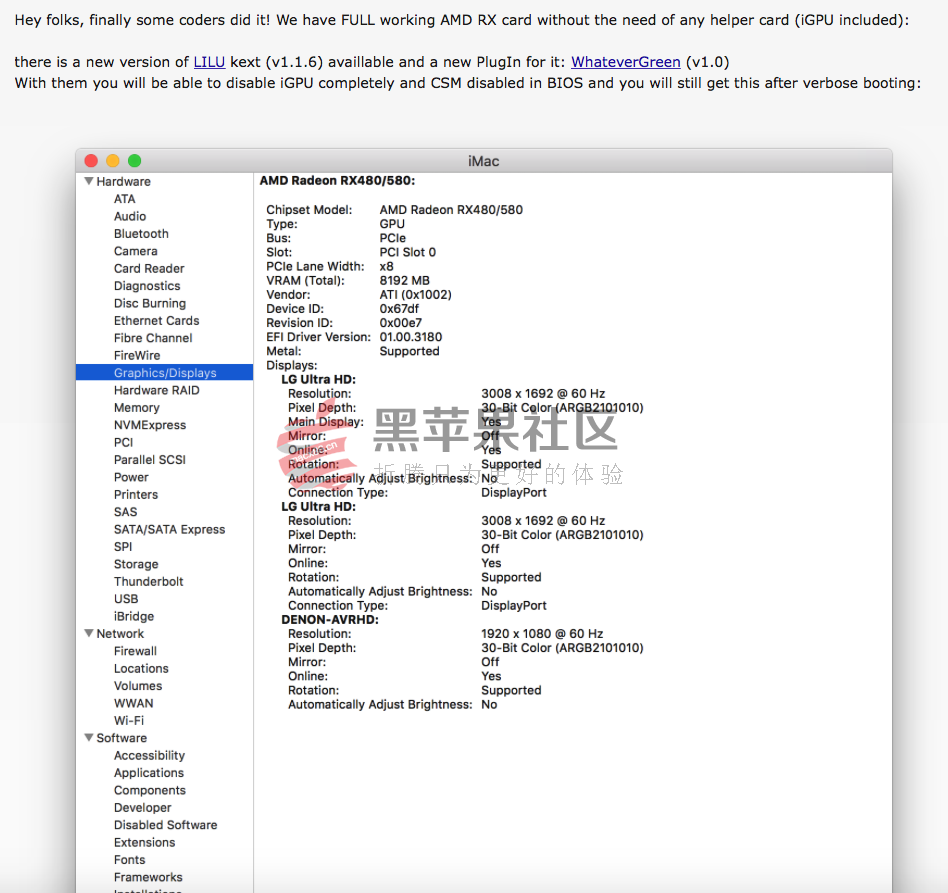
Task: Show Fonts under Software
Action: [129, 860]
